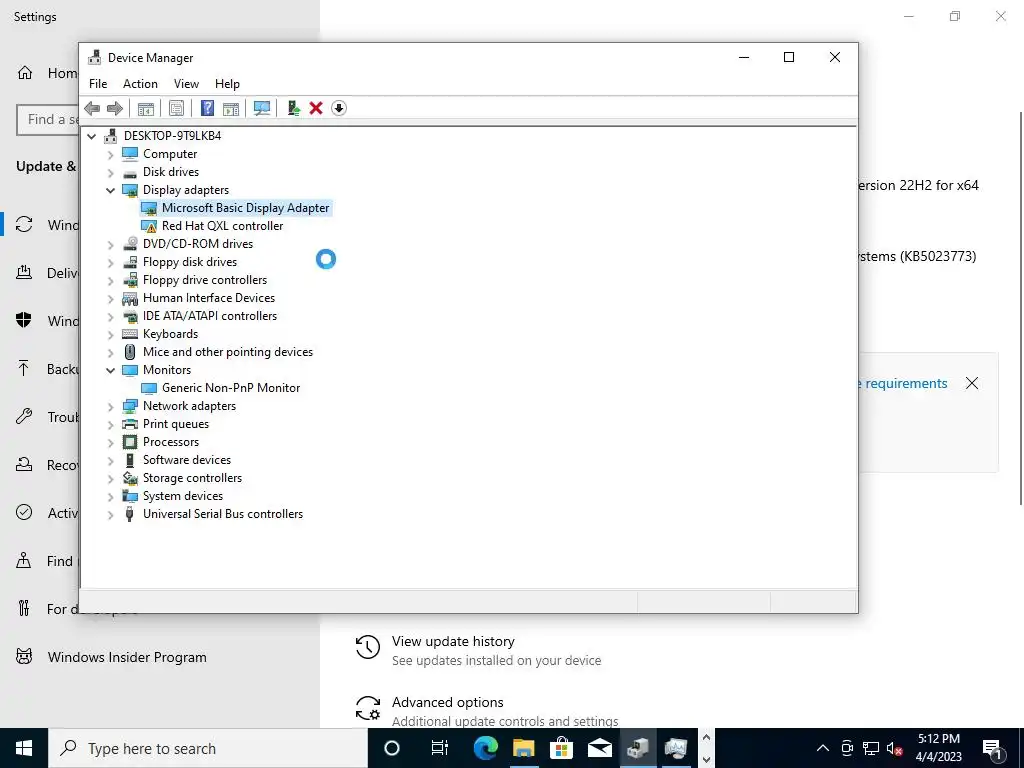The image size is (1024, 768).
Task: Click the Windows Insider Program cat icon
Action: [x=24, y=656]
